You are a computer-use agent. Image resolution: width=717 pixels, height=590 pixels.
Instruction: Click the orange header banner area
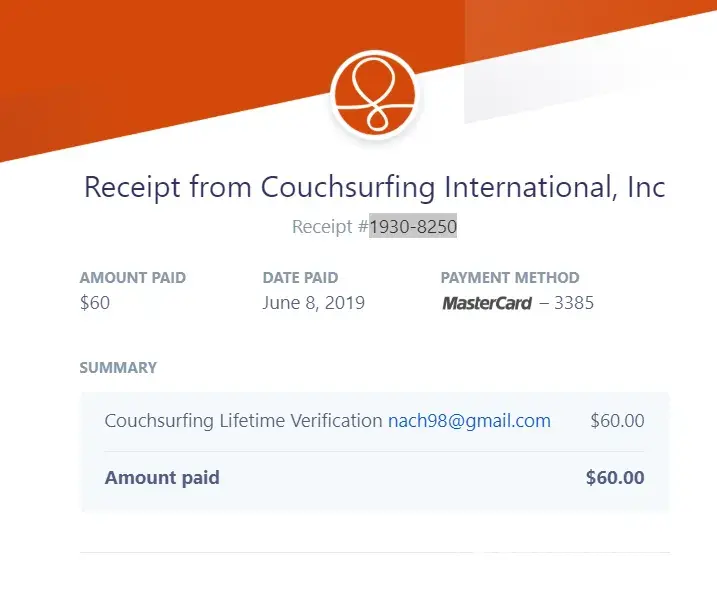tap(150, 60)
